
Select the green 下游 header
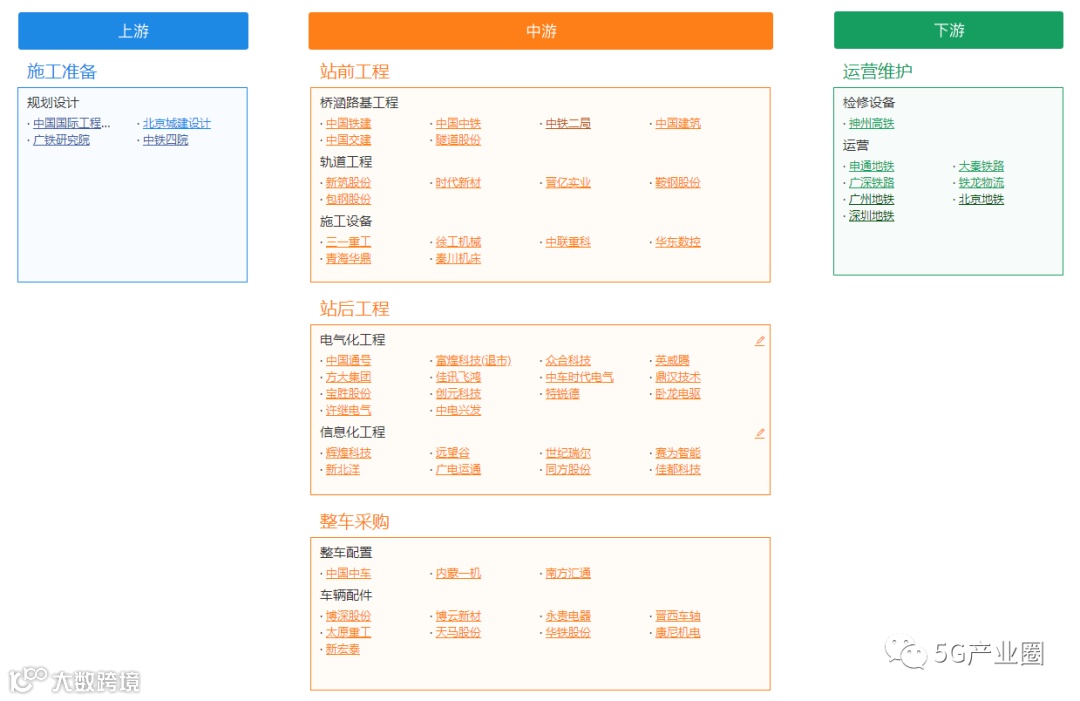(948, 30)
